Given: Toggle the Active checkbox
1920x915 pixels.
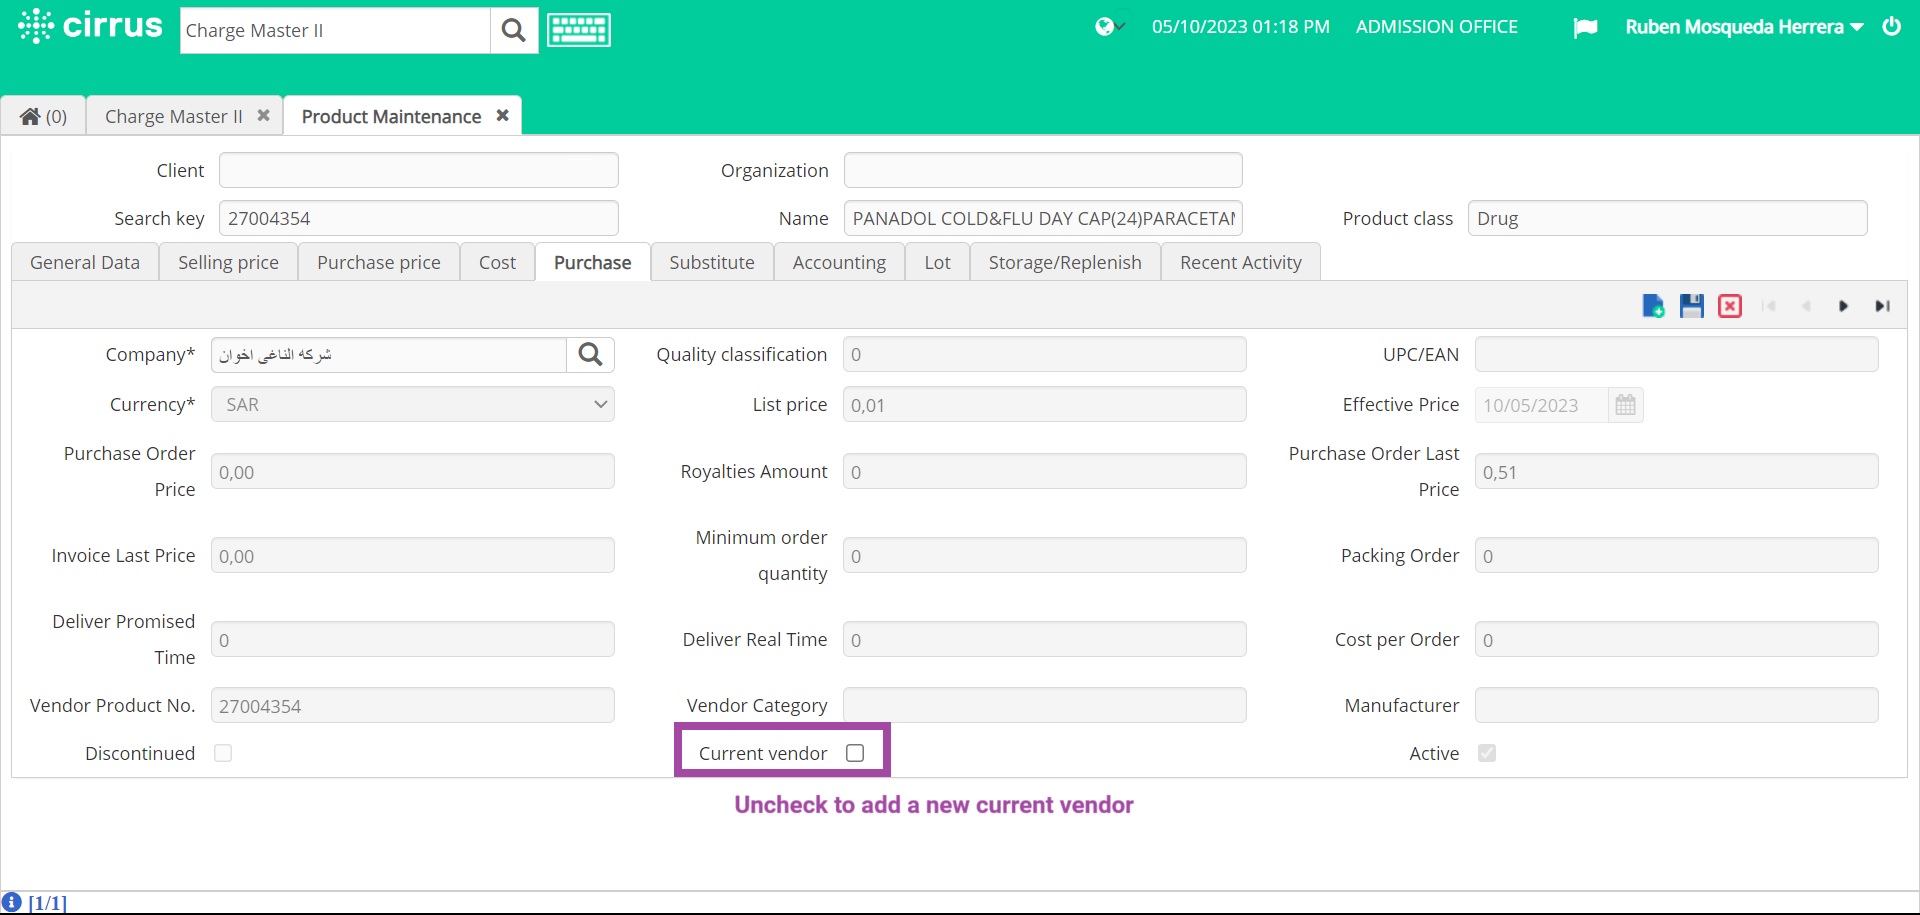Looking at the screenshot, I should (x=1488, y=753).
